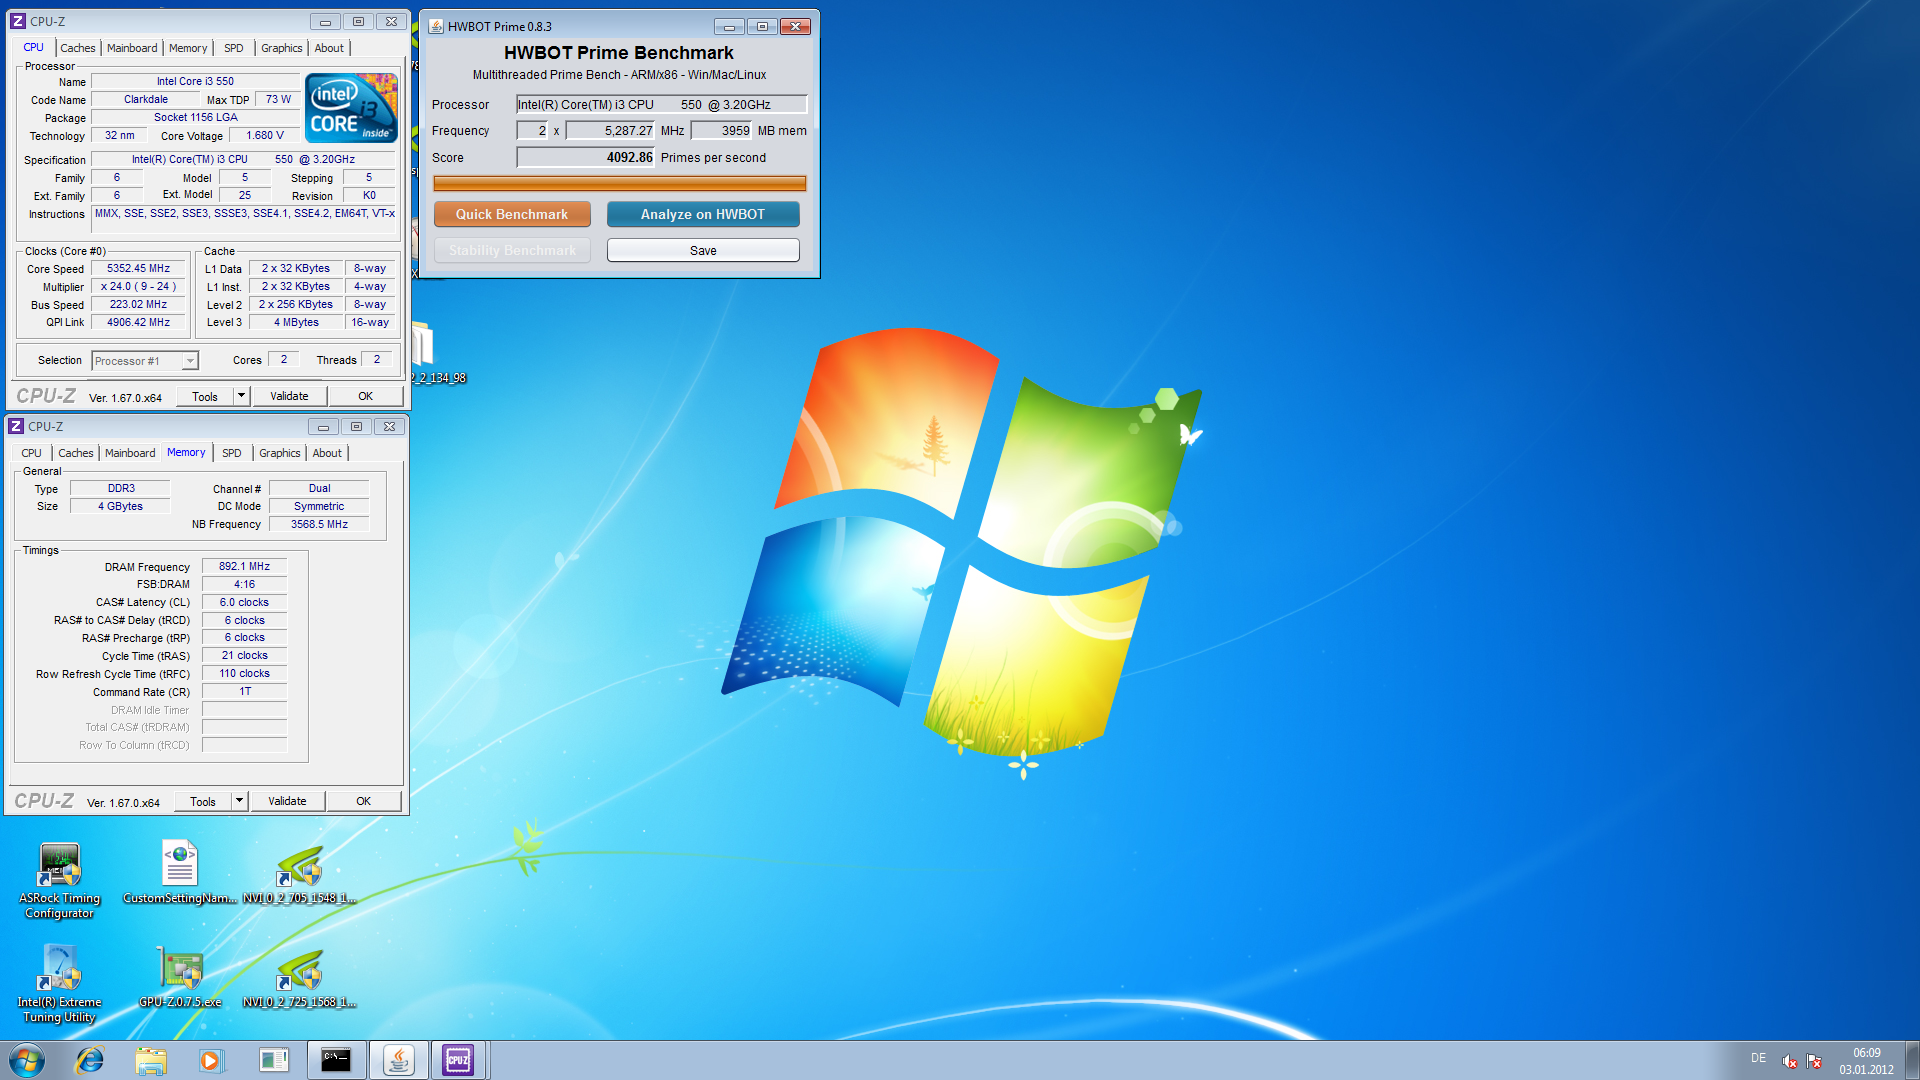Viewport: 1920px width, 1080px height.
Task: Click the Action Center flag tray icon
Action: pos(1814,1061)
